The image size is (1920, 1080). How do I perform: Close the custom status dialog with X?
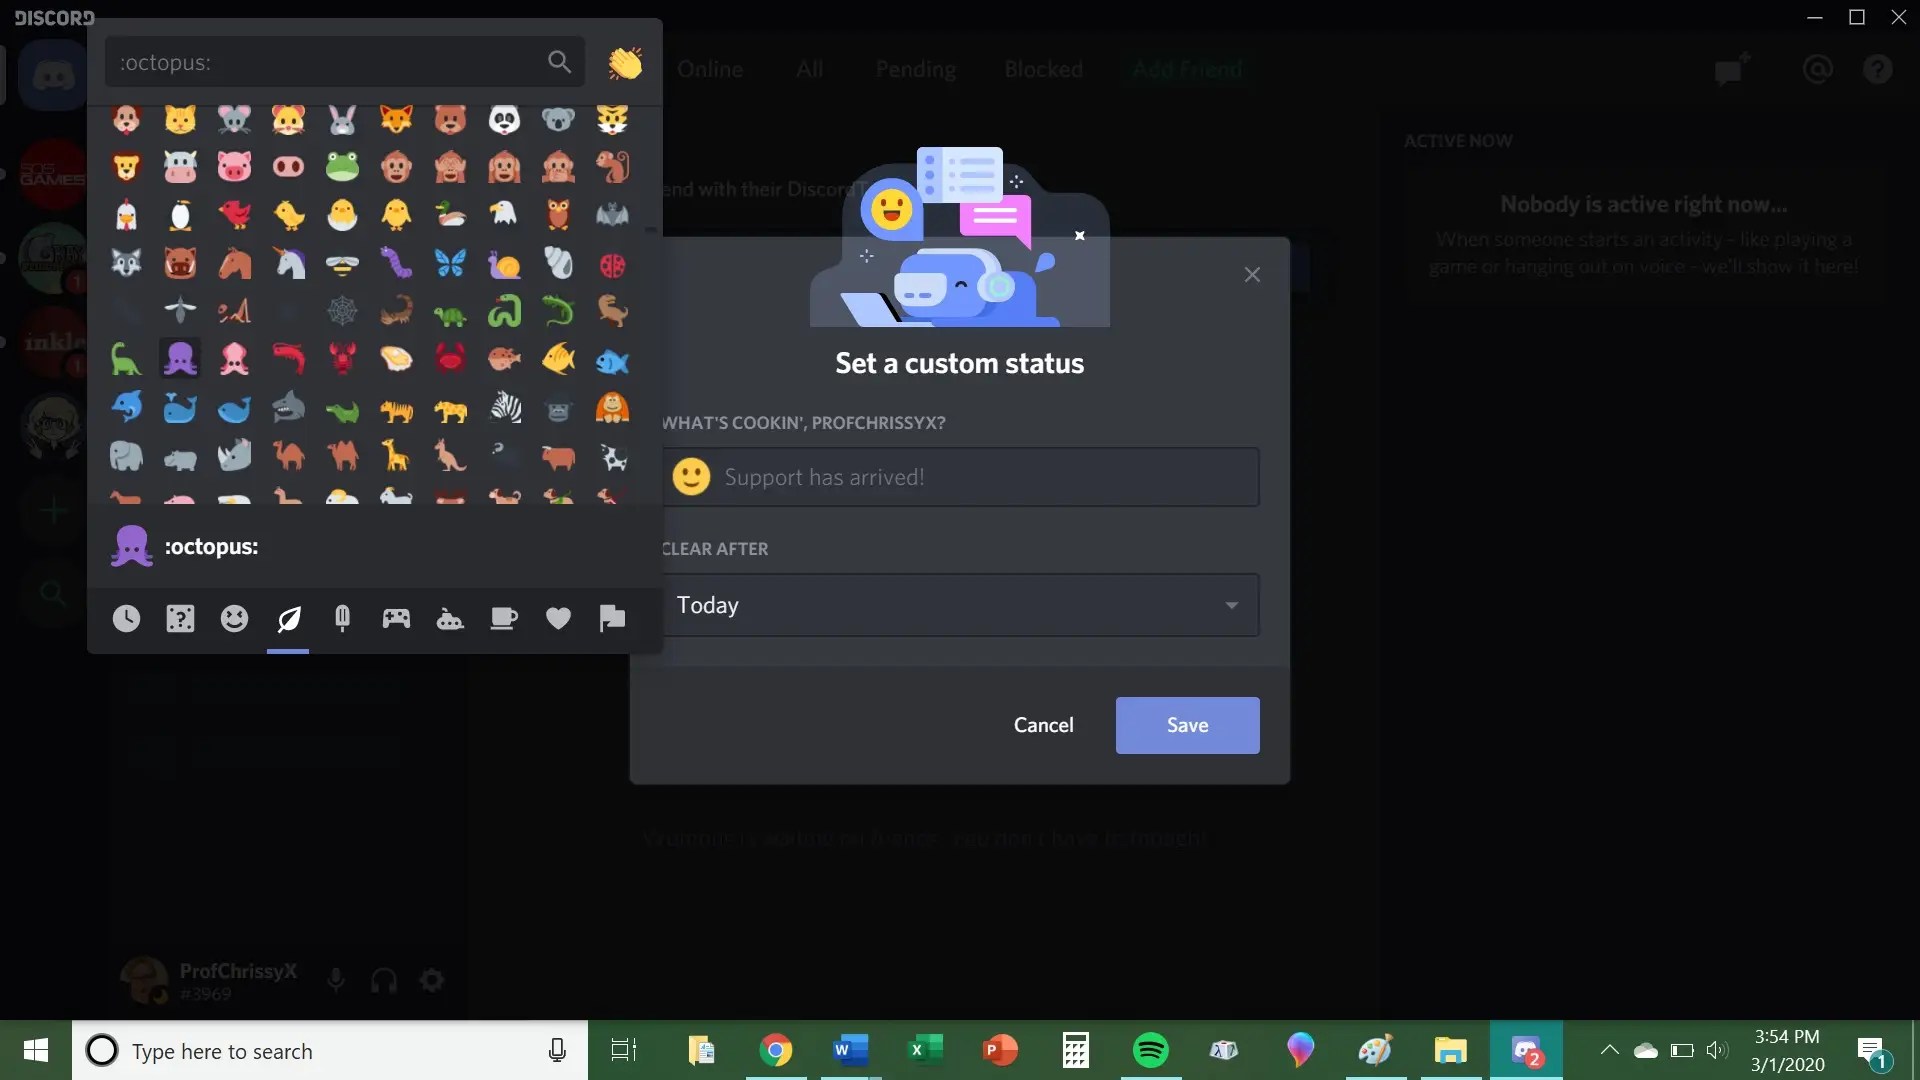[x=1252, y=275]
